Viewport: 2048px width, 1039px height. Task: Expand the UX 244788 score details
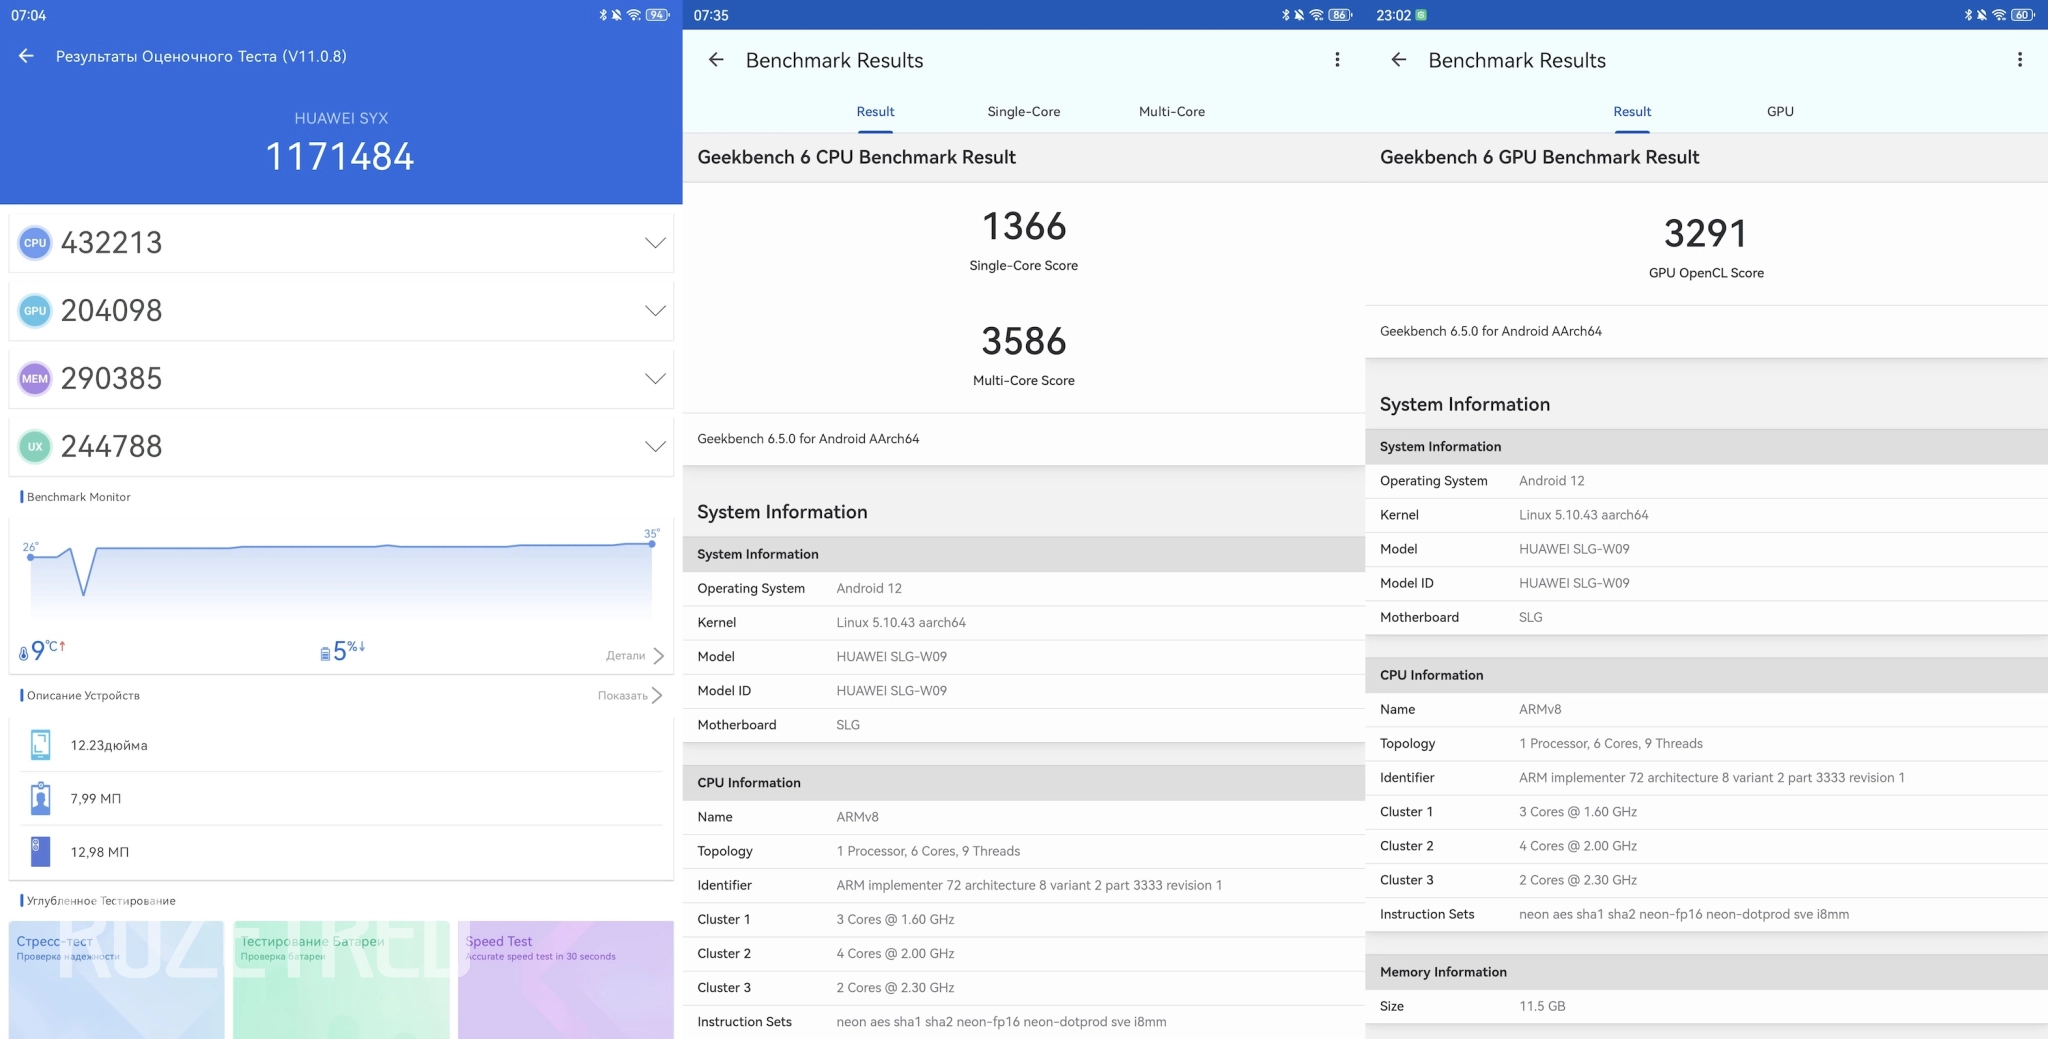click(x=655, y=447)
